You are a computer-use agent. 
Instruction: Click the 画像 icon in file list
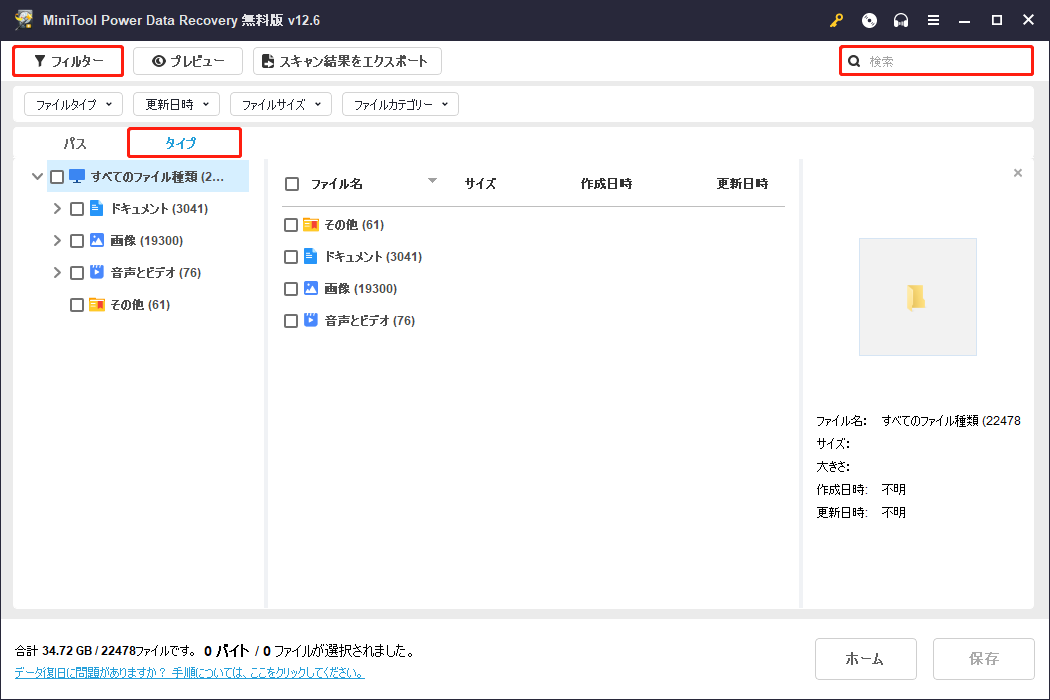pyautogui.click(x=311, y=289)
